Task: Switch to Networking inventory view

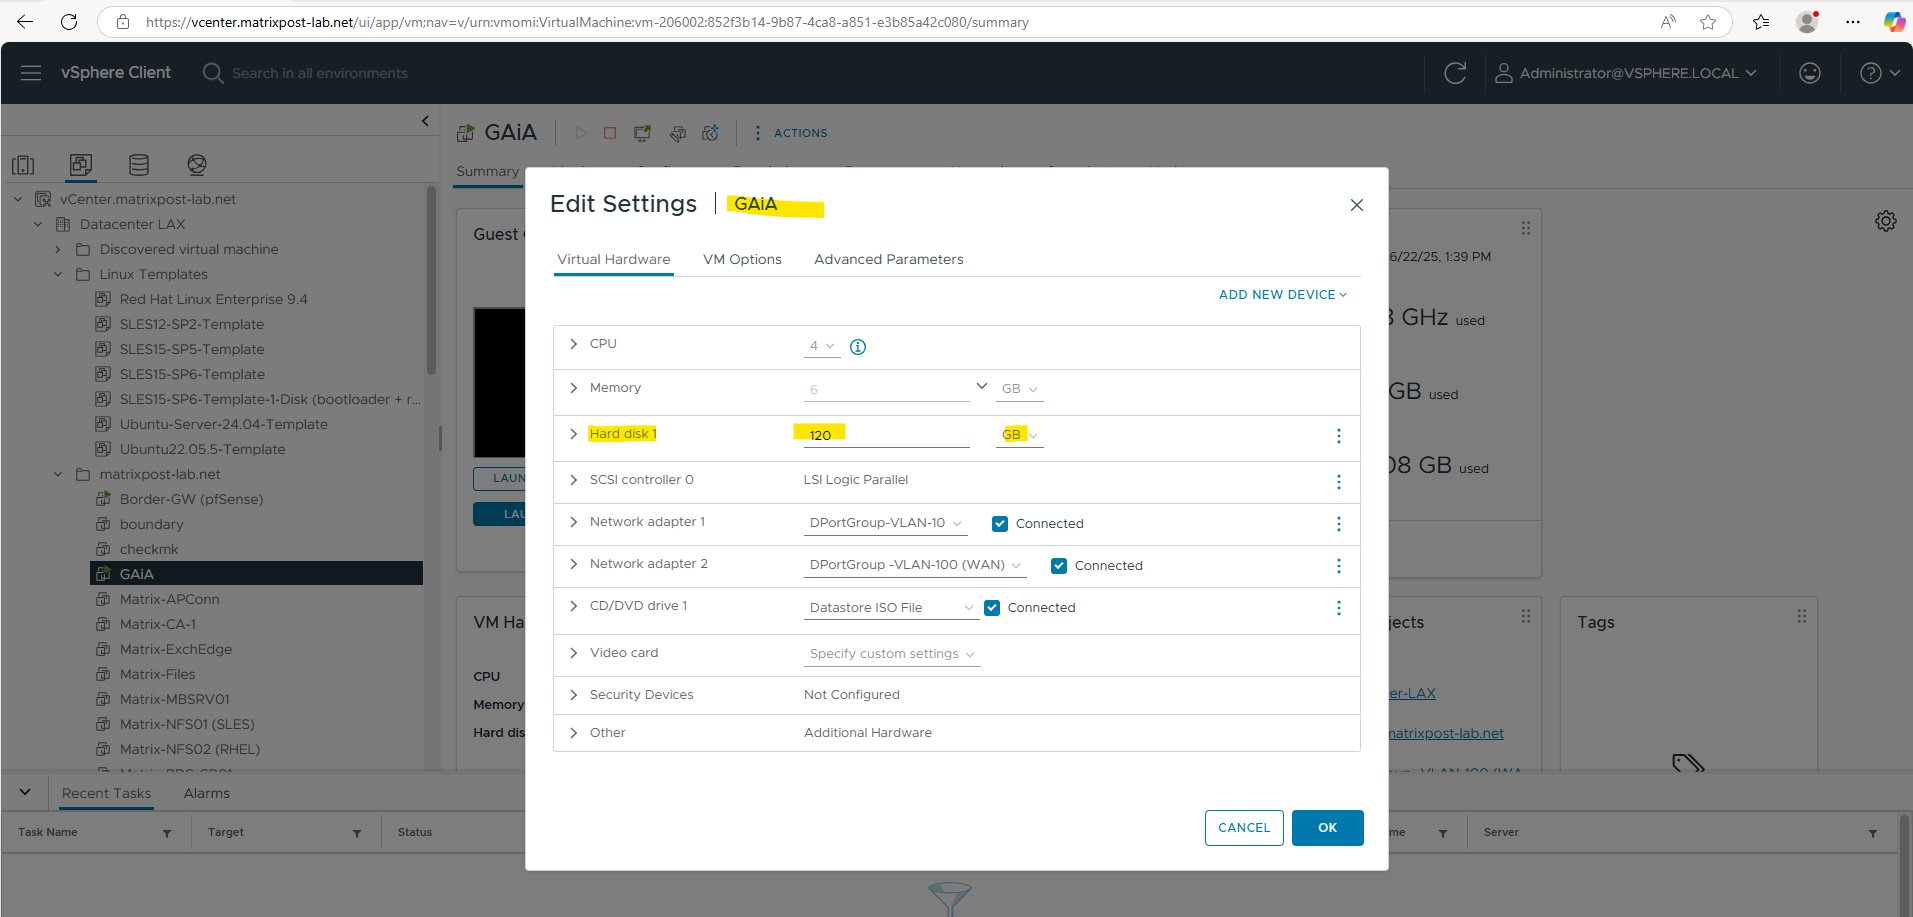Action: [x=197, y=165]
